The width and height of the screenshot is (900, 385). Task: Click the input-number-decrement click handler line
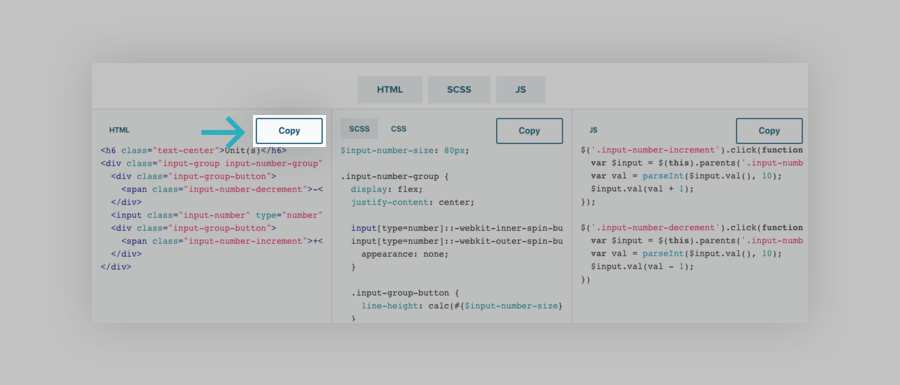692,228
